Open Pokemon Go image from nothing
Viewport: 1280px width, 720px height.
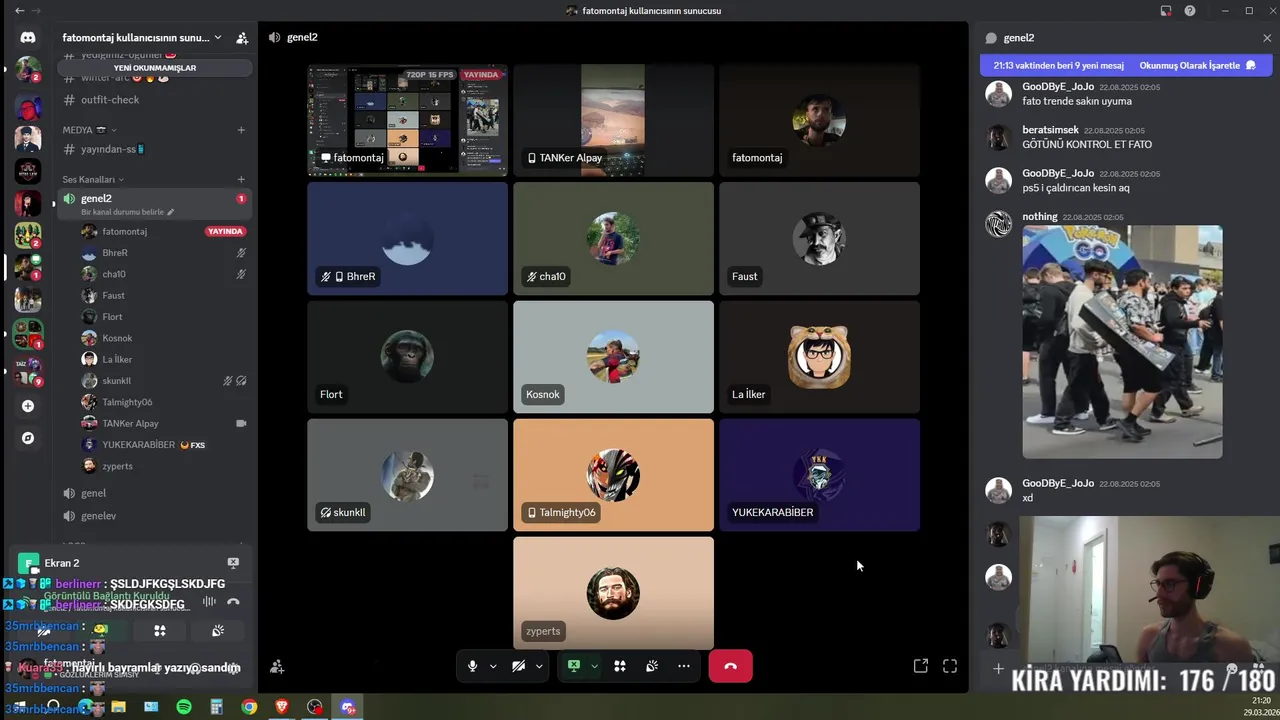(x=1122, y=342)
